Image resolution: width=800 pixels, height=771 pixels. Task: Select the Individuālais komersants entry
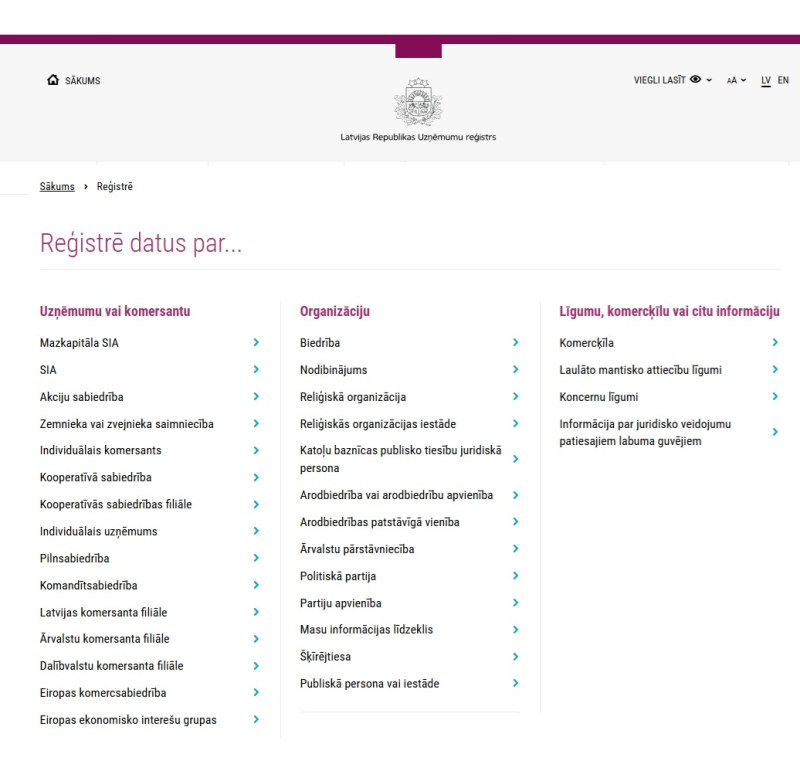[x=101, y=451]
